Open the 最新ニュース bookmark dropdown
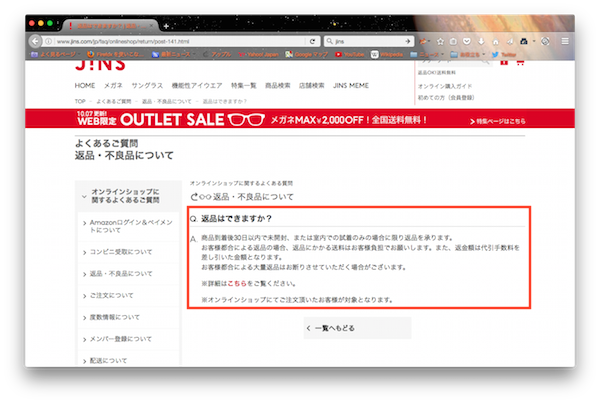 click(x=174, y=54)
